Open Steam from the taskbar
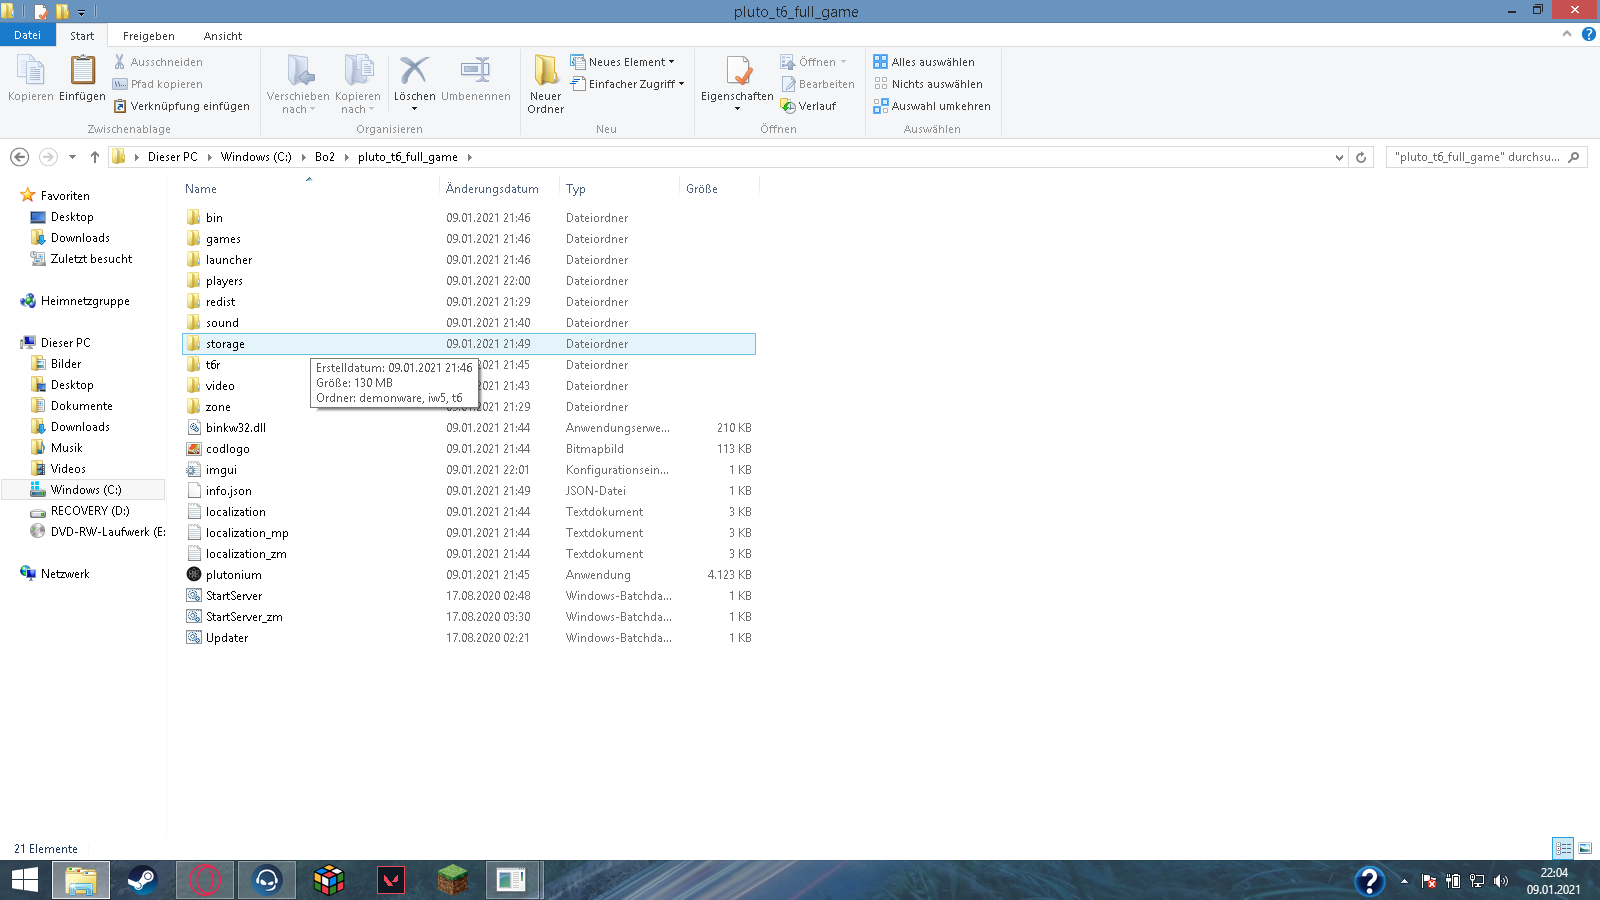Screen dimensions: 1600x900 point(142,880)
